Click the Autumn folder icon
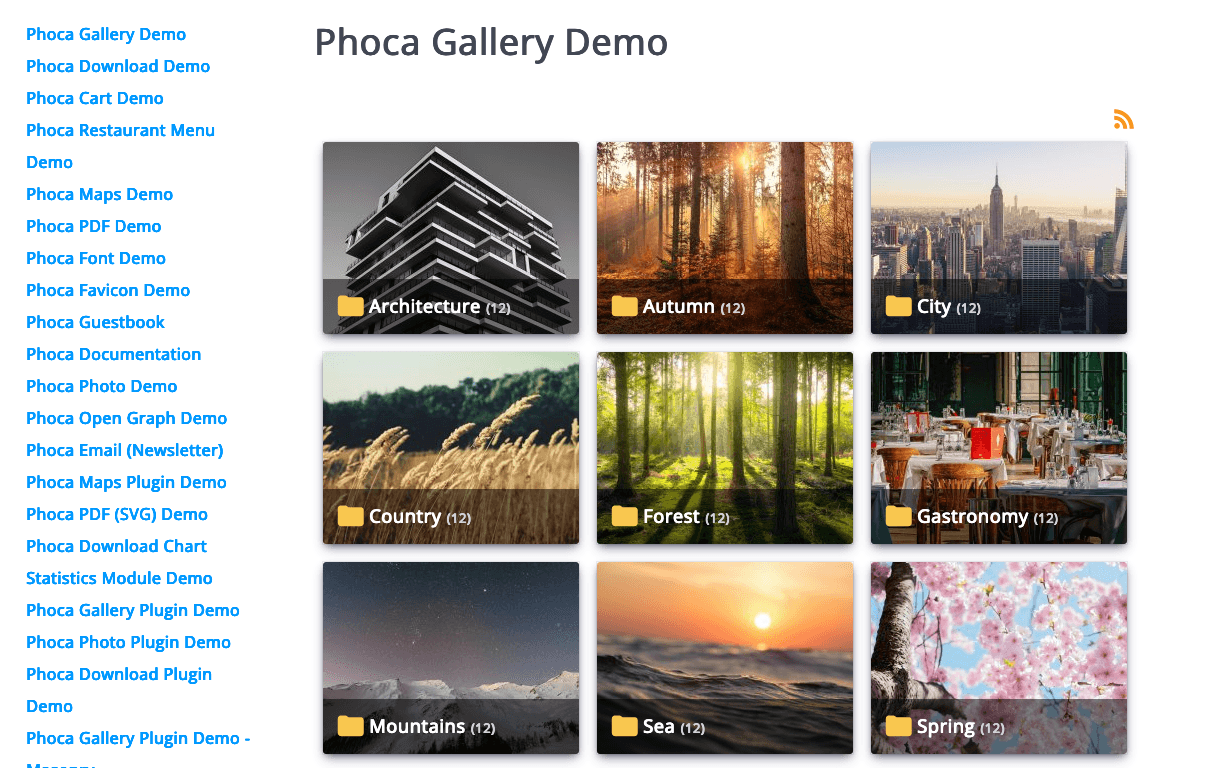The width and height of the screenshot is (1228, 768). 624,306
